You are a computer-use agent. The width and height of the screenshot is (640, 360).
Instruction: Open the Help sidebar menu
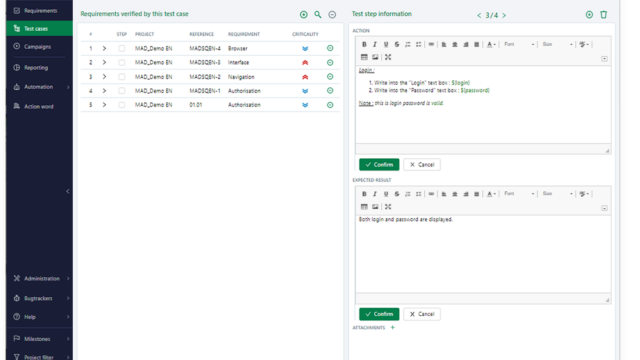(40, 317)
